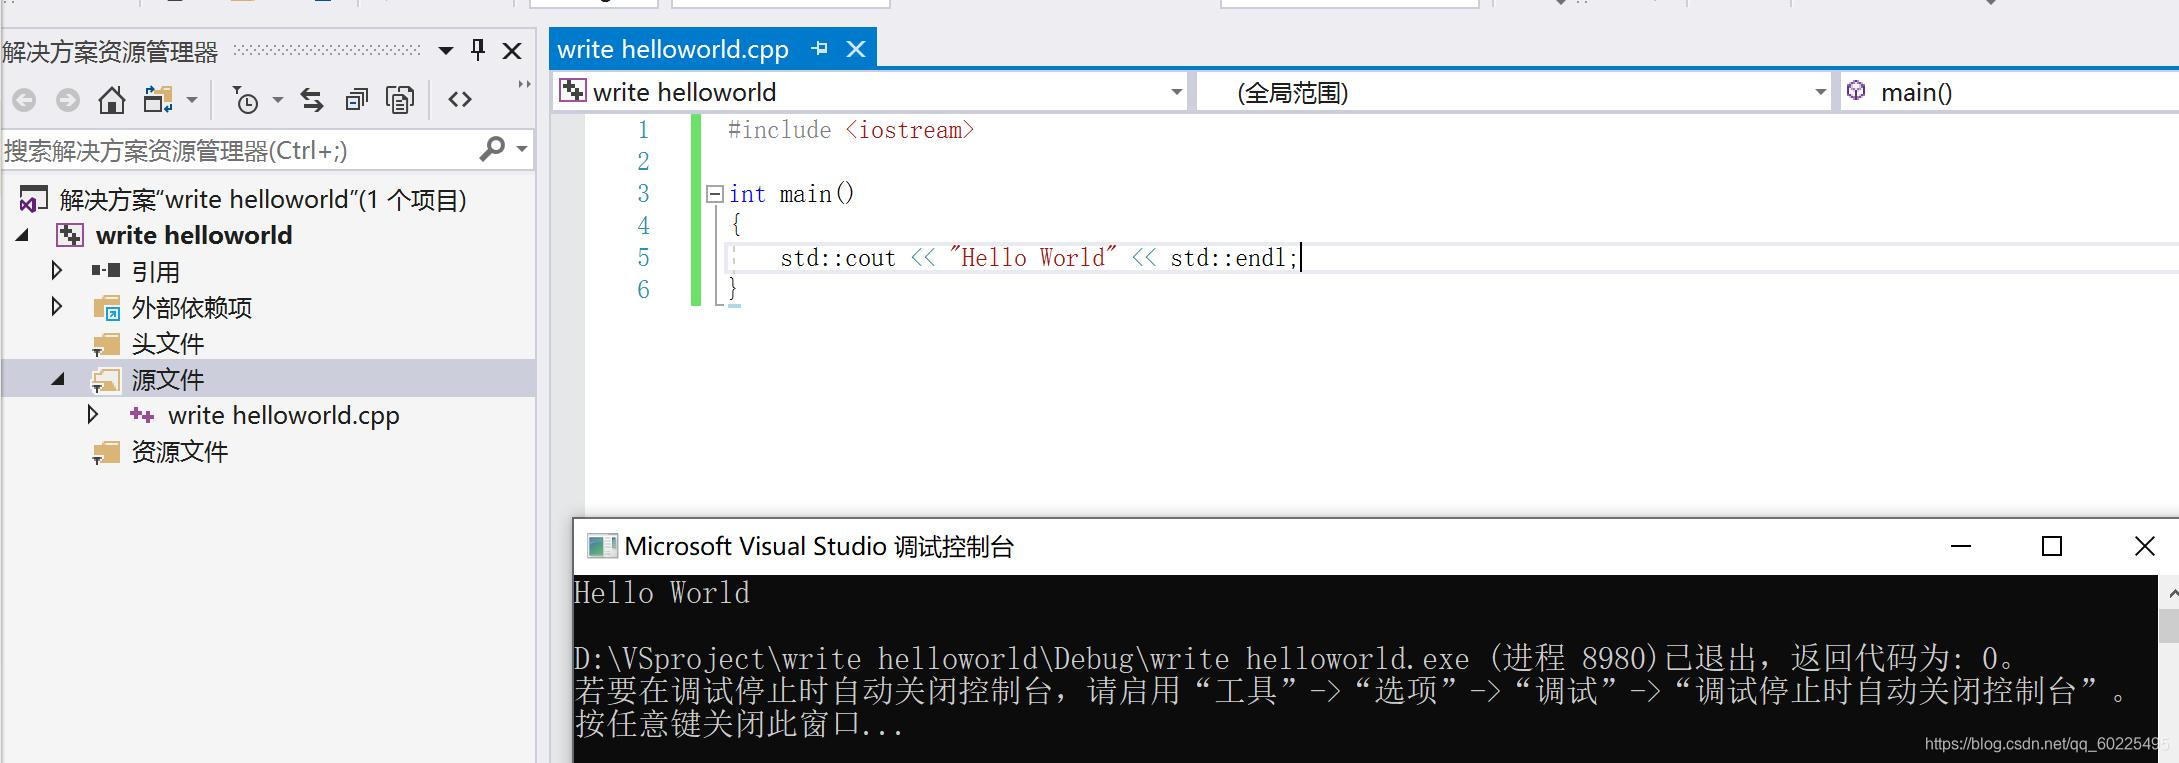Viewport: 2179px width, 763px height.
Task: Click the pin icon on the editor tab
Action: click(x=820, y=48)
